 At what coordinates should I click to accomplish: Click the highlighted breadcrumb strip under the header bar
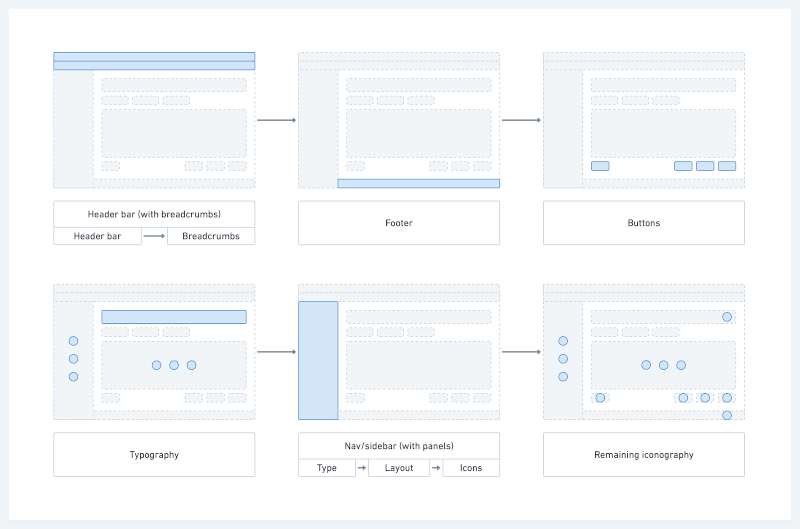pos(154,66)
